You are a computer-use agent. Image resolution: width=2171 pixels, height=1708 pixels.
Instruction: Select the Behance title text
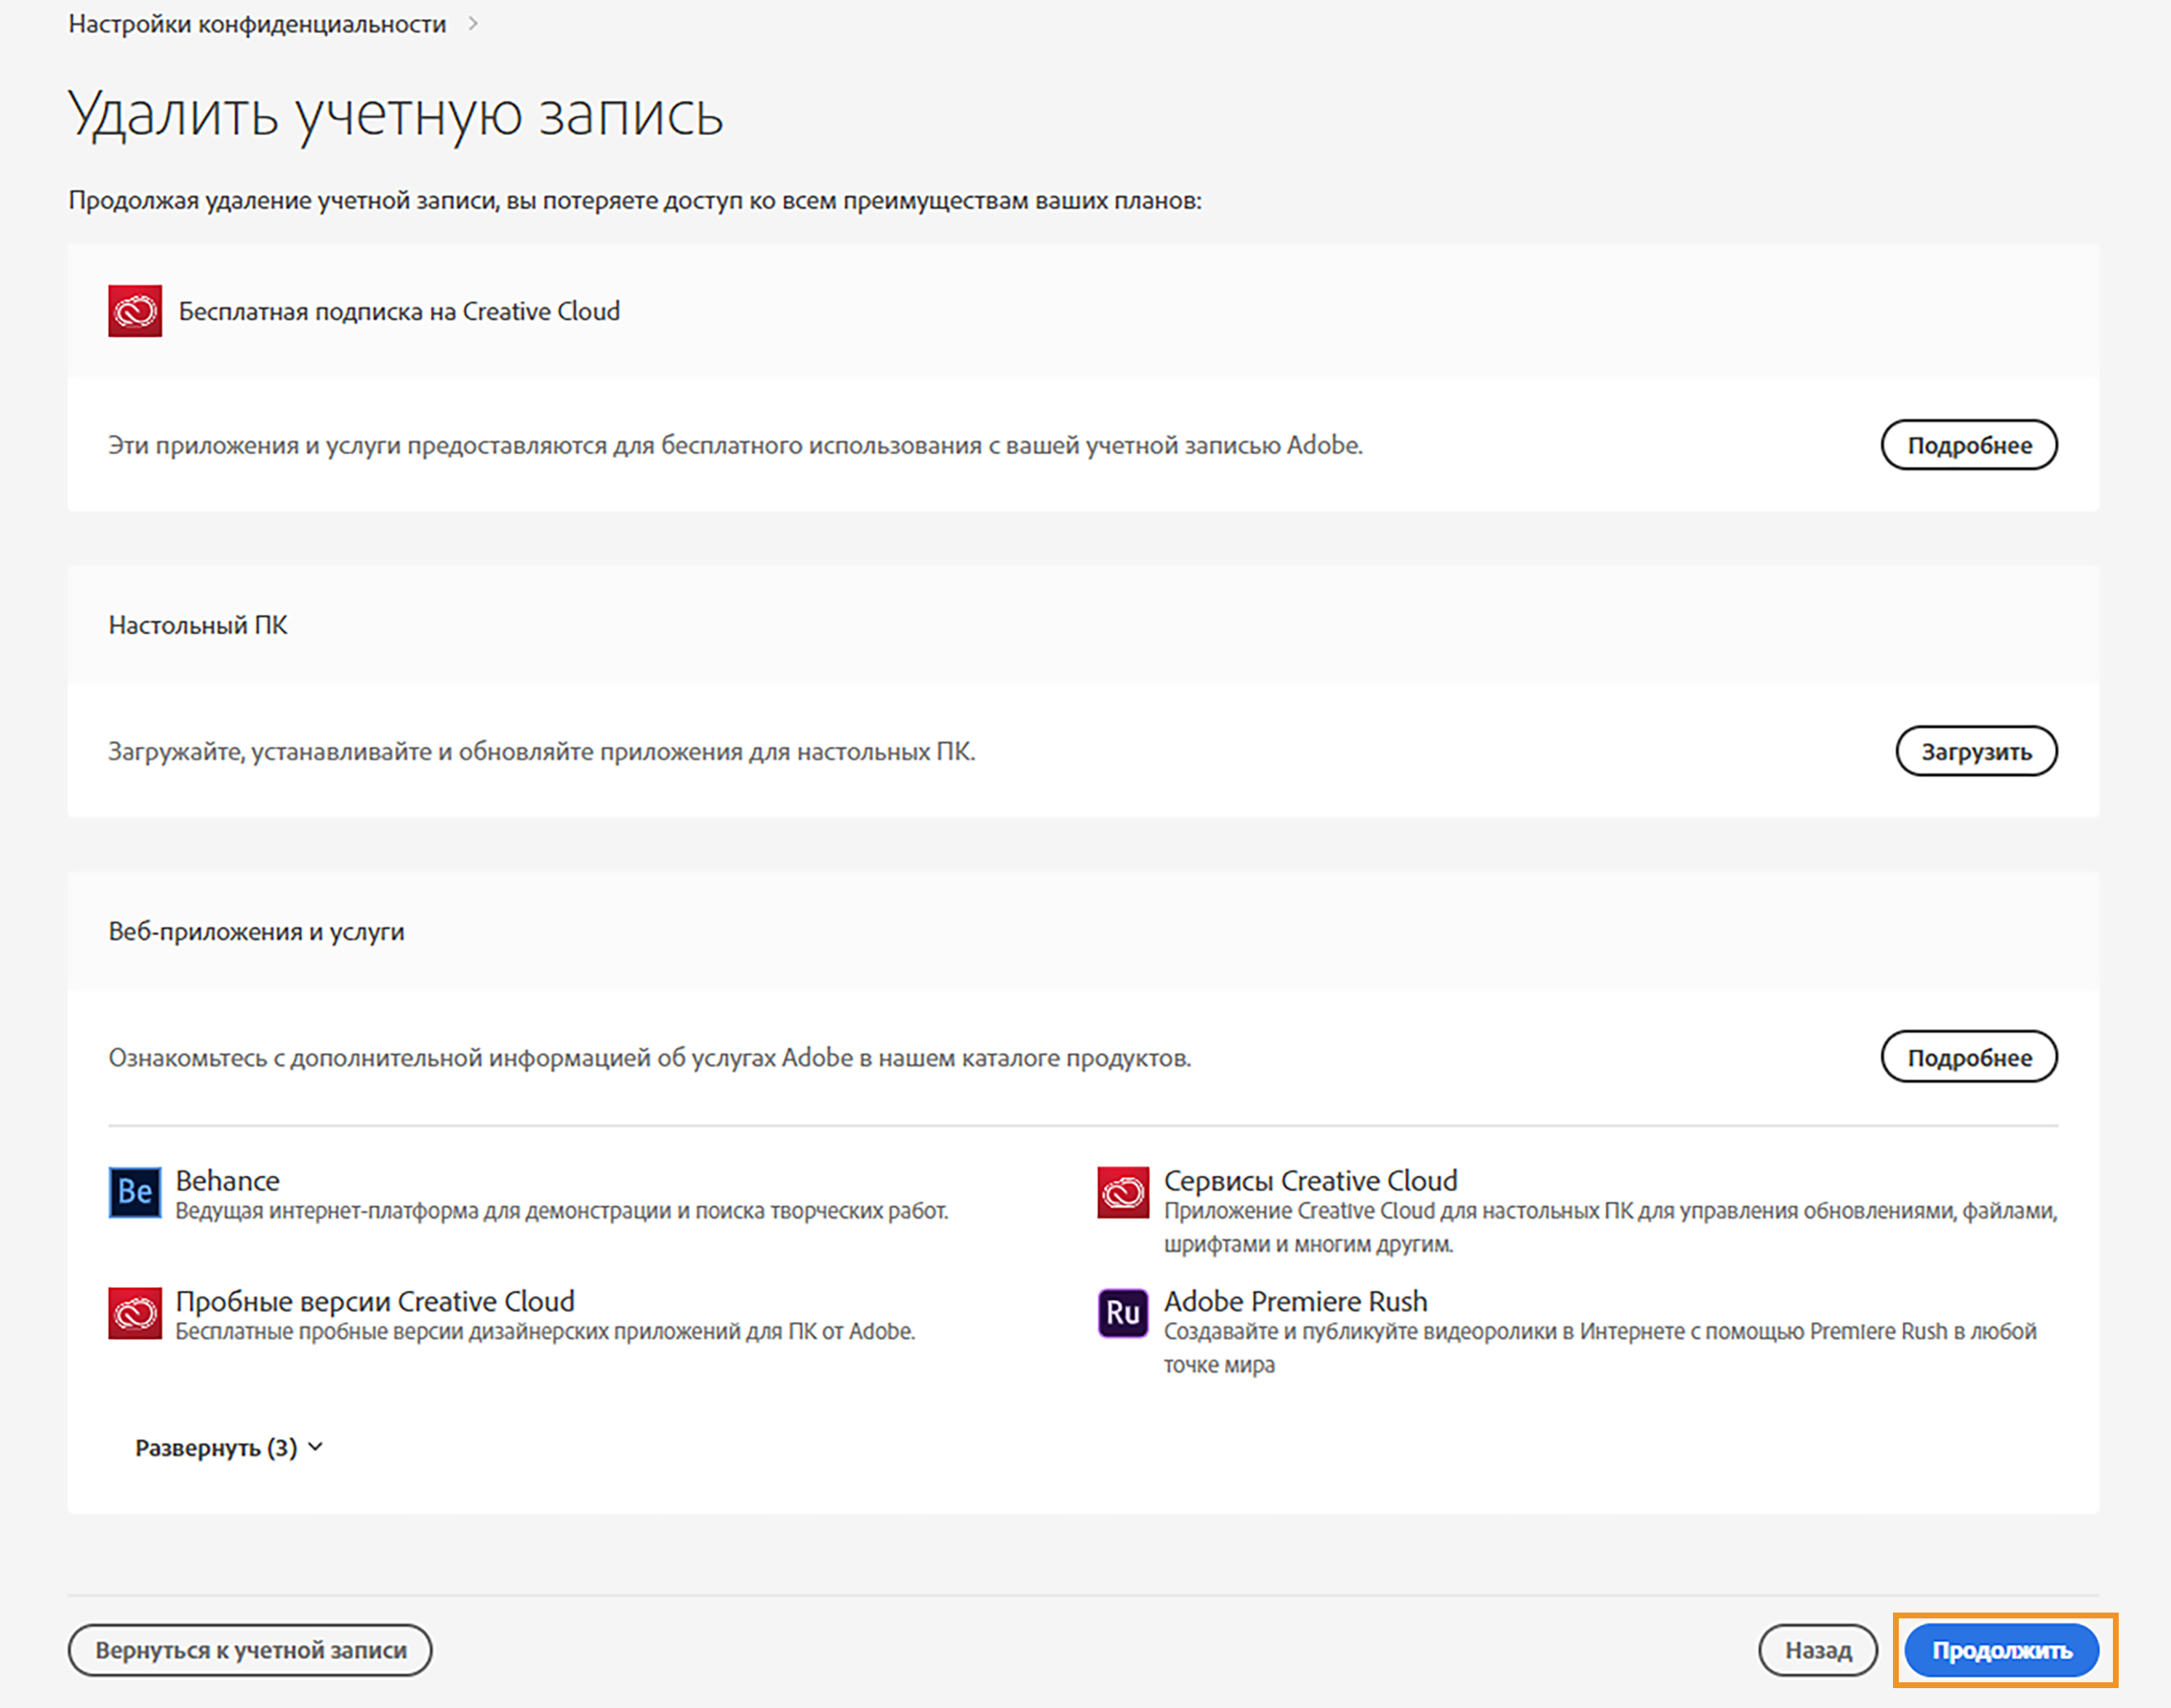tap(227, 1181)
